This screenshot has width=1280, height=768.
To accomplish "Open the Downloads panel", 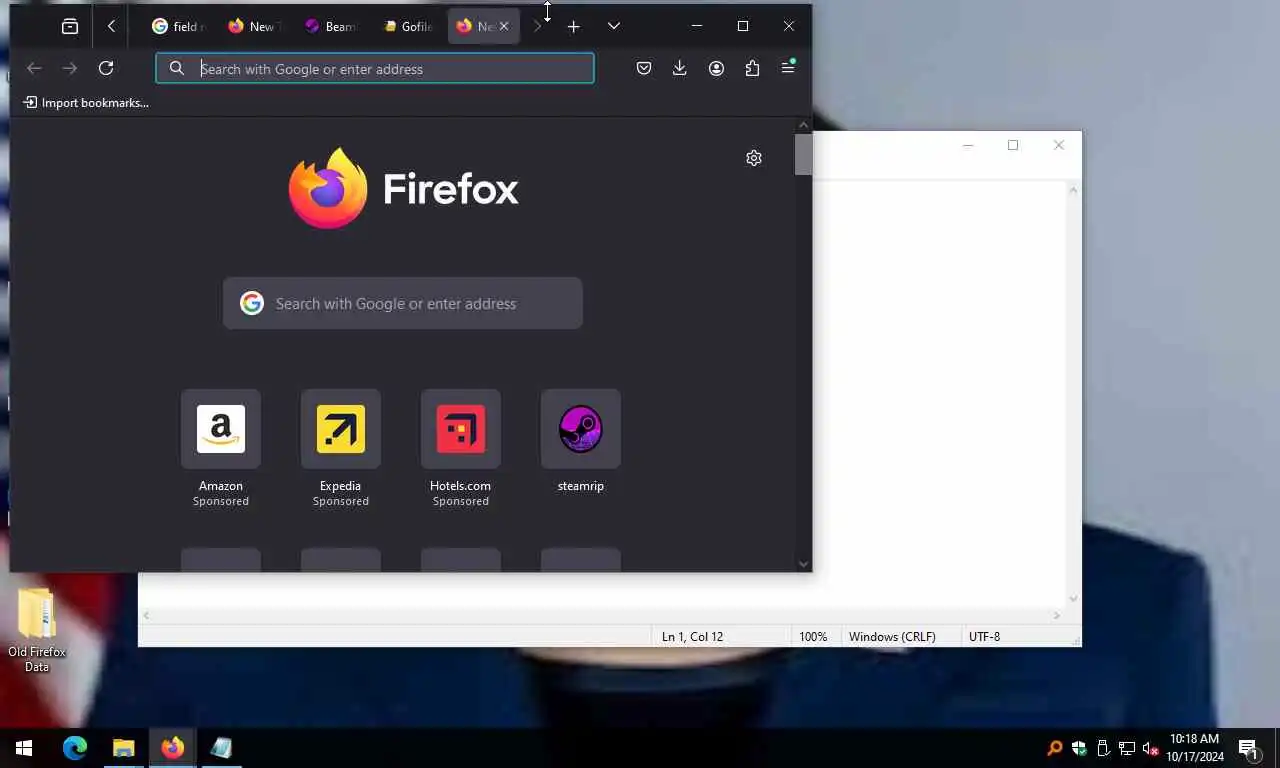I will tap(680, 68).
